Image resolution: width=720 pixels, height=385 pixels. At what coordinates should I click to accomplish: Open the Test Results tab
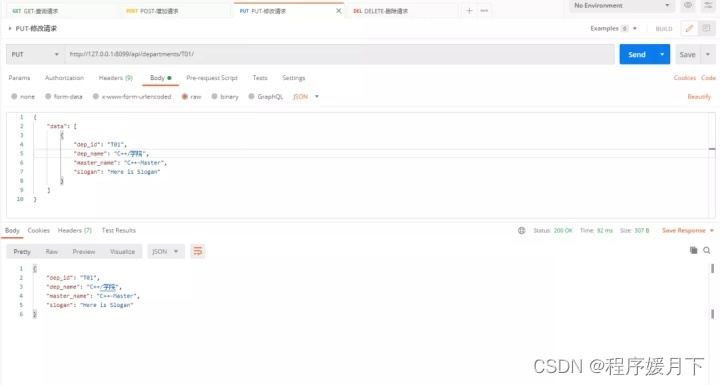(x=118, y=230)
